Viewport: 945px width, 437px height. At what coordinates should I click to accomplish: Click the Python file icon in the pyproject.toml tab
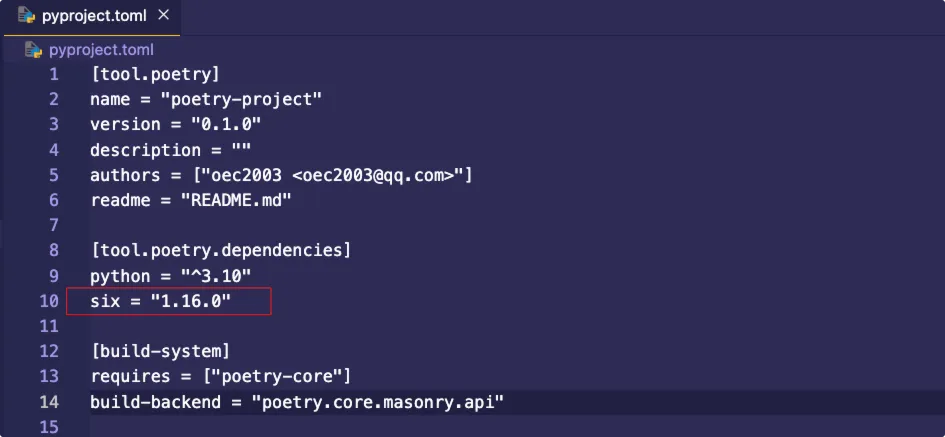pyautogui.click(x=27, y=16)
